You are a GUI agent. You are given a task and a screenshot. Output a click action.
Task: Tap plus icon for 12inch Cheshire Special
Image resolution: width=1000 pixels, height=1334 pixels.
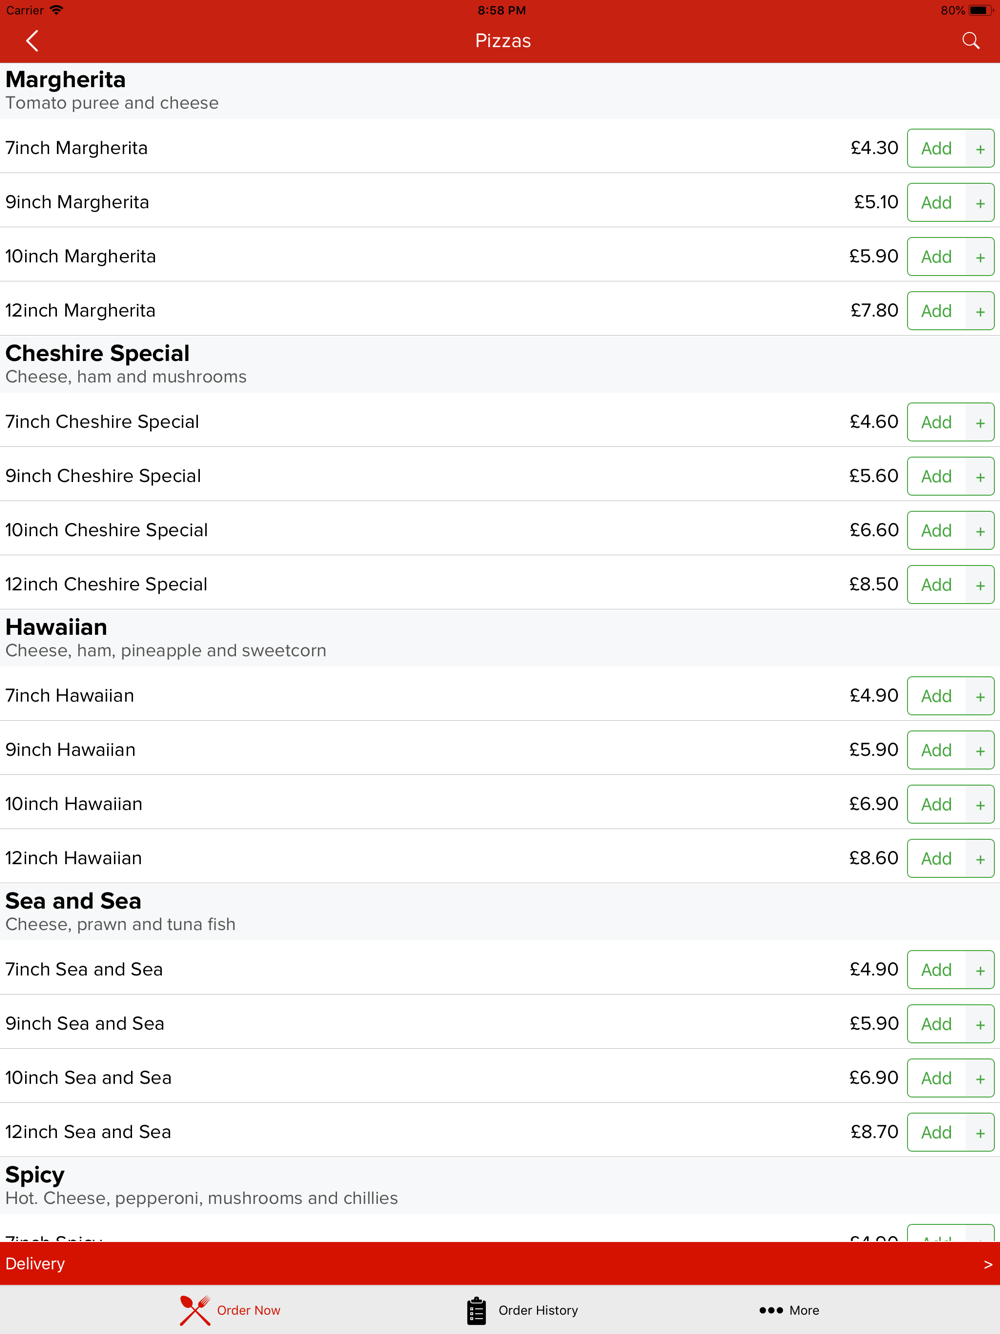(980, 585)
